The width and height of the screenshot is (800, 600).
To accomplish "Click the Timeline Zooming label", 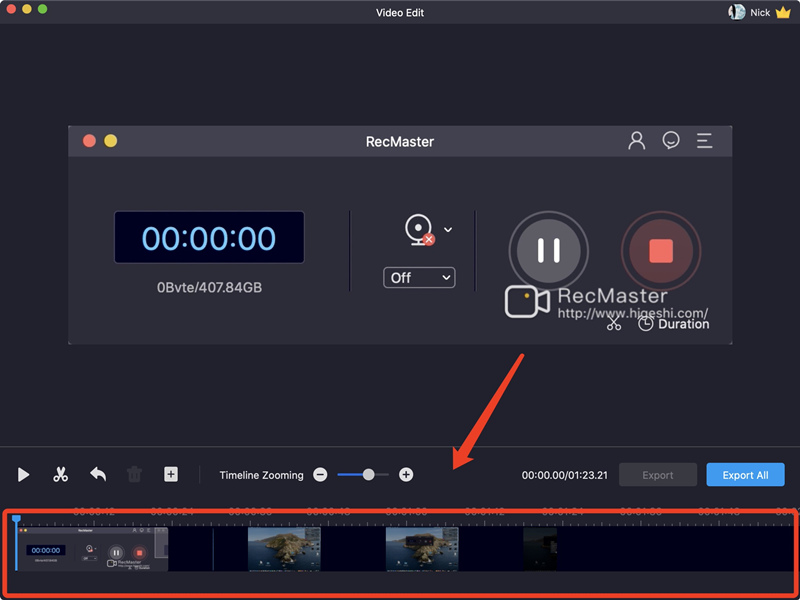I will pos(261,475).
